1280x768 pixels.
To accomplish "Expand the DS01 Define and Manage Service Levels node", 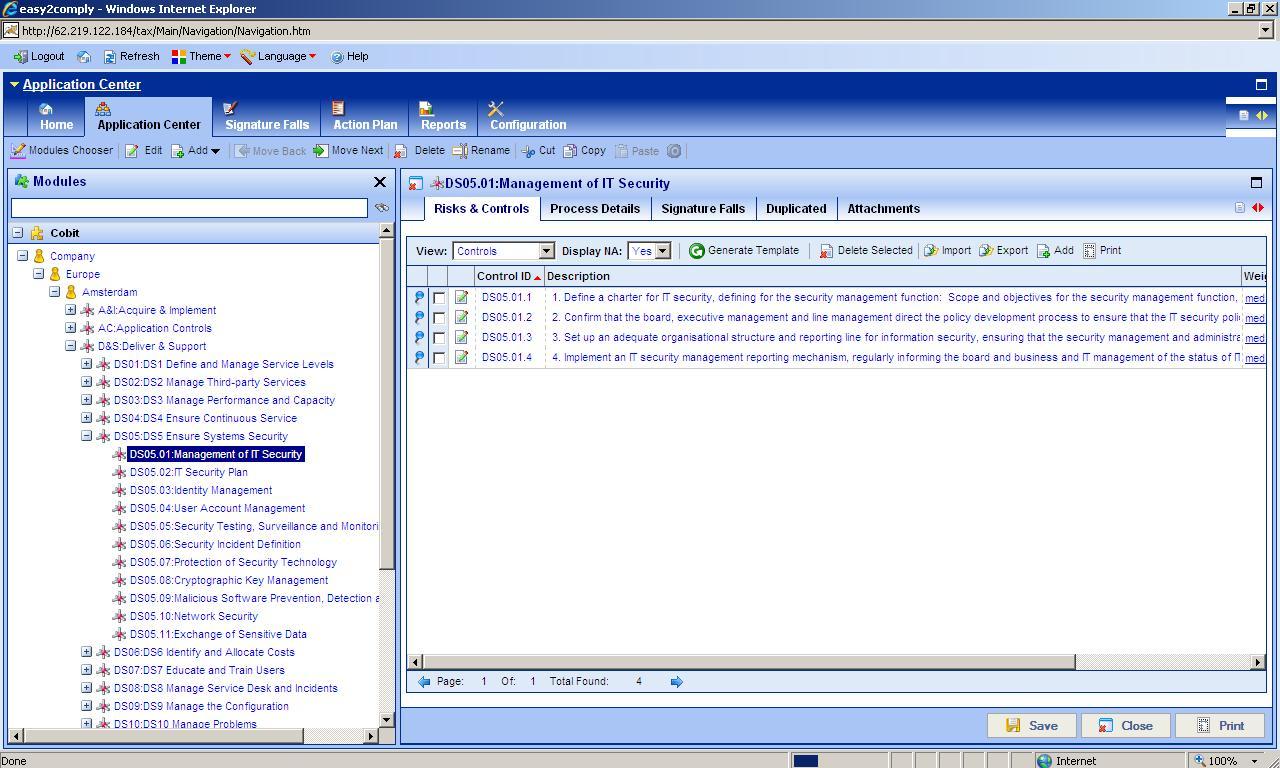I will pos(87,364).
